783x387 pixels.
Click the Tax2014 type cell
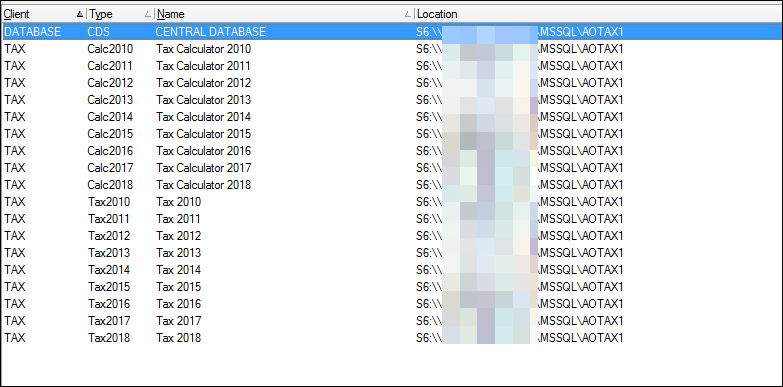pos(109,270)
